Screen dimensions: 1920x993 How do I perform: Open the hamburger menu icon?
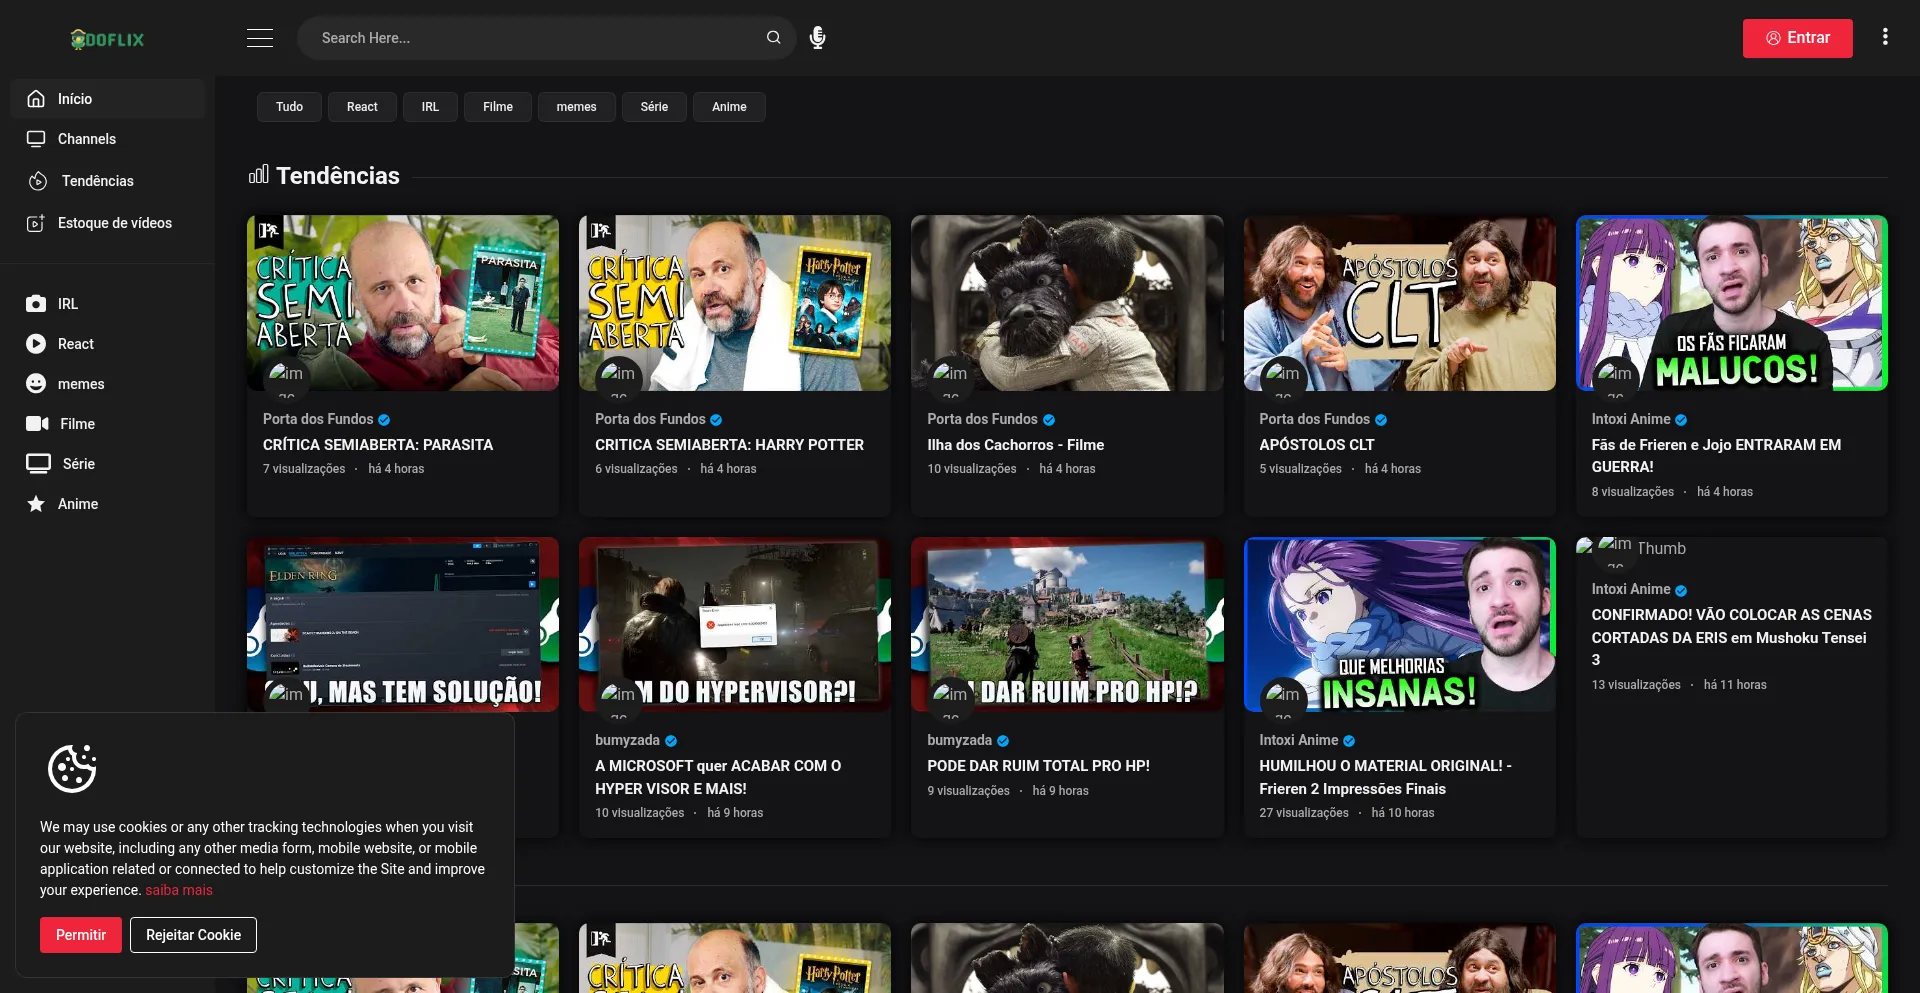(260, 38)
